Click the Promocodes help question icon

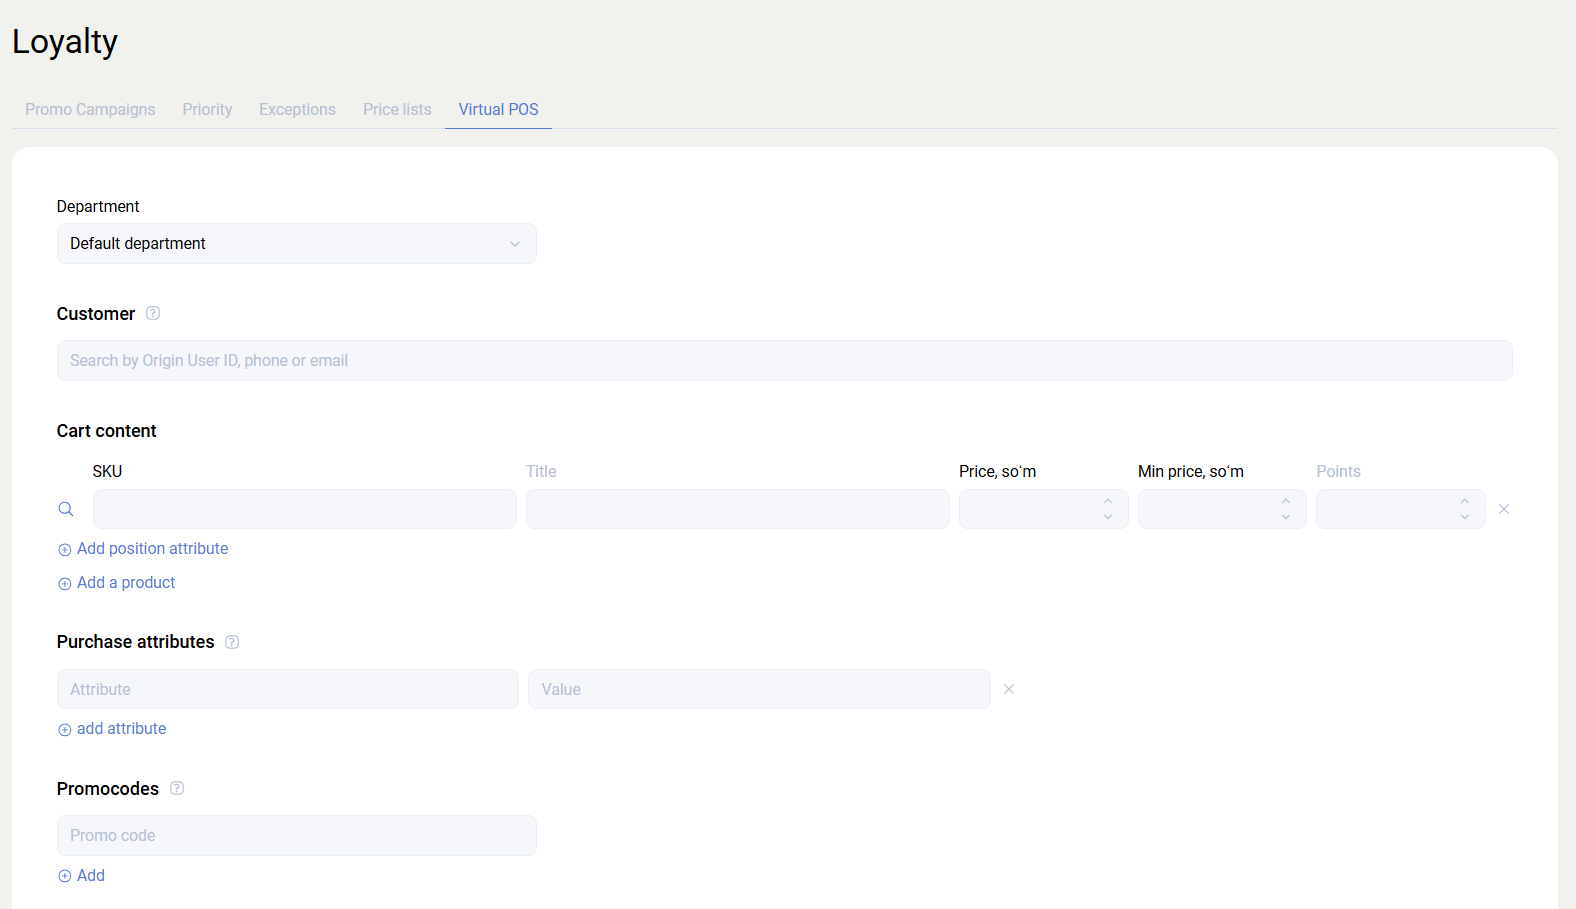point(177,788)
